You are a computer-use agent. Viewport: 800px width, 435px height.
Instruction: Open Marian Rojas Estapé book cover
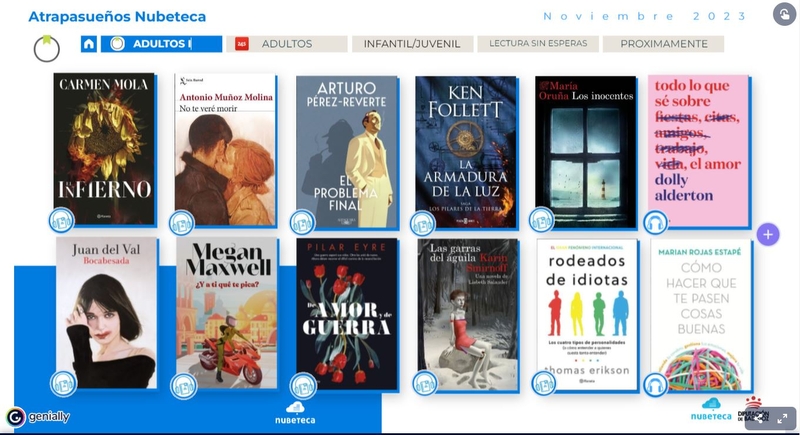point(701,315)
